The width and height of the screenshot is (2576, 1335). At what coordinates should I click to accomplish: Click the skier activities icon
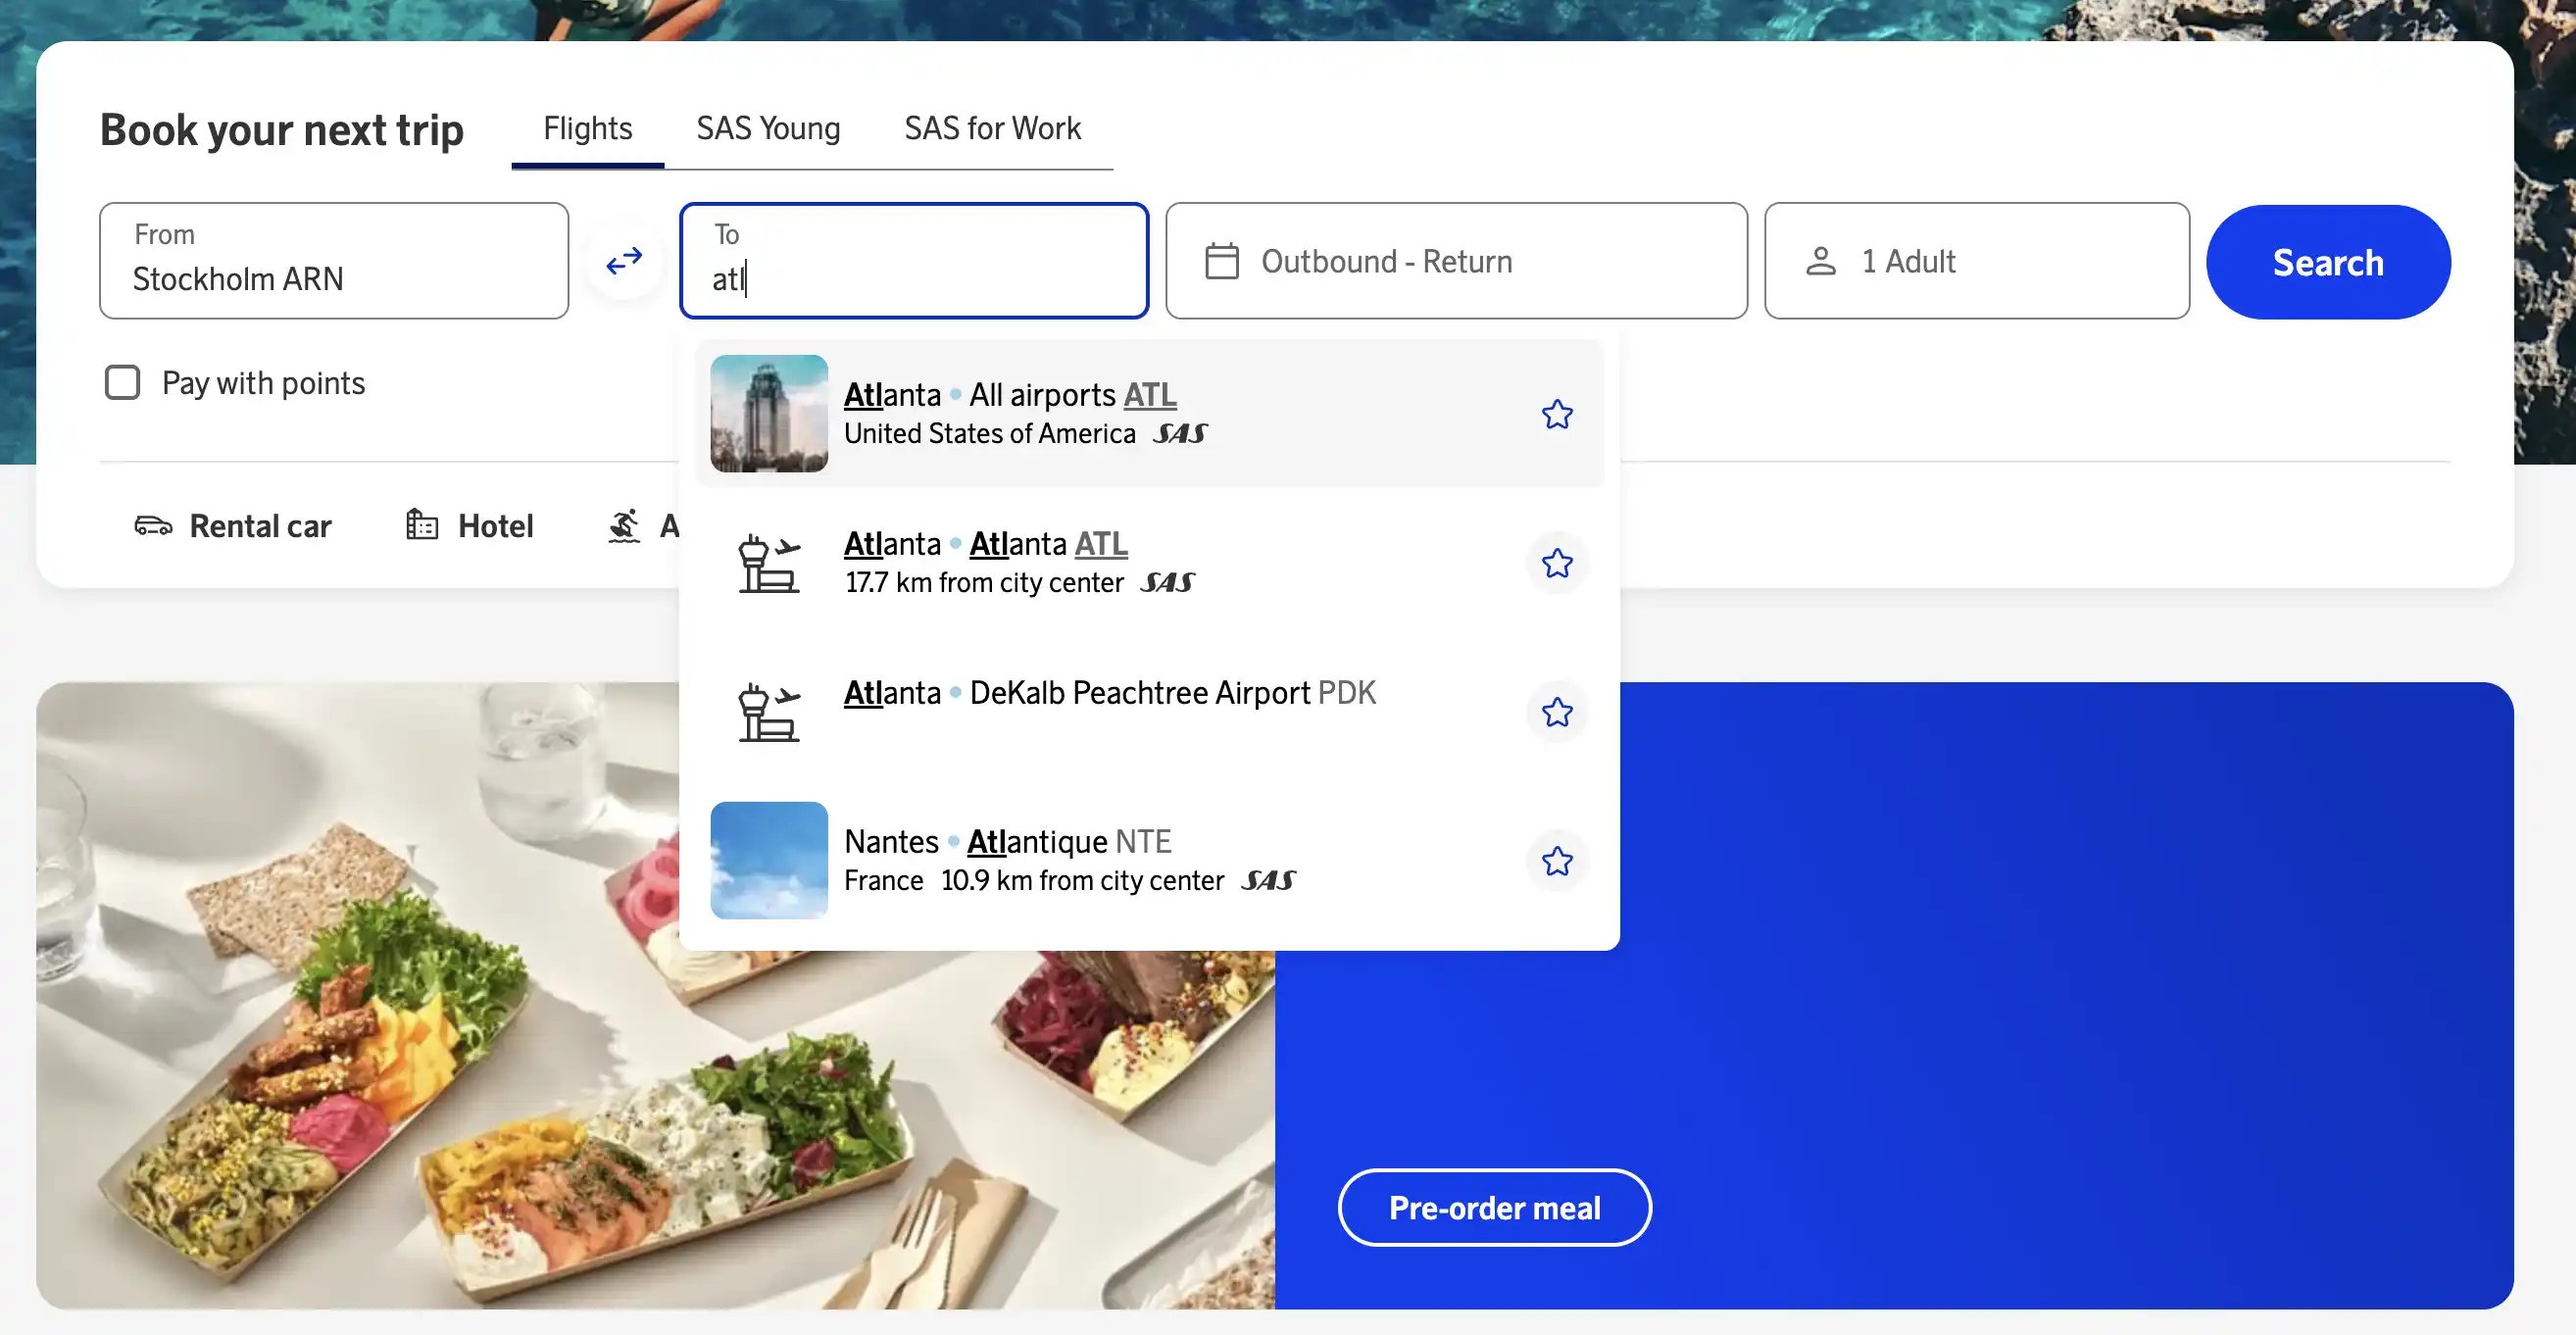point(624,526)
